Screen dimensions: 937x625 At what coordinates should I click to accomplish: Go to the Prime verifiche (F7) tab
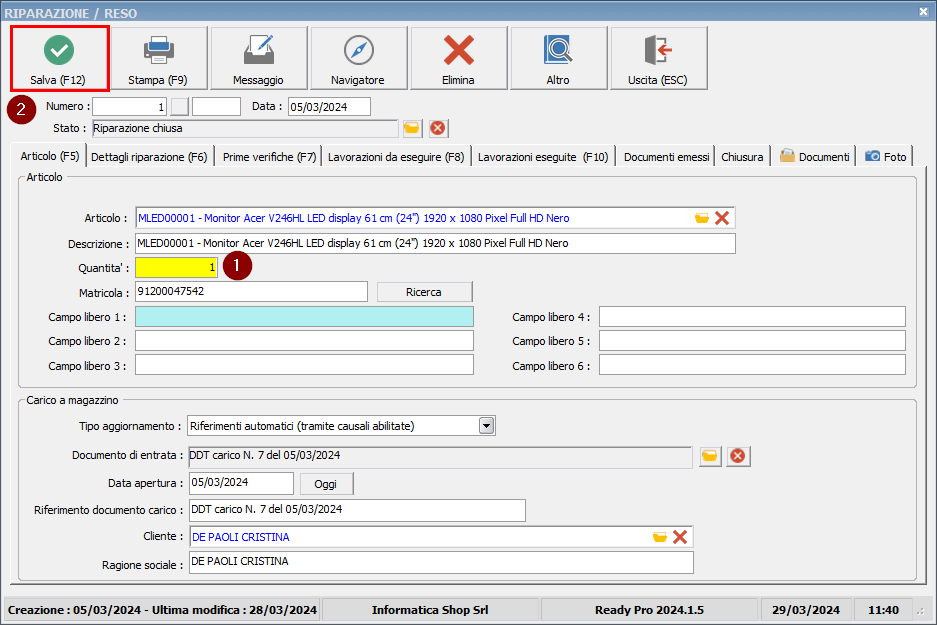click(269, 157)
